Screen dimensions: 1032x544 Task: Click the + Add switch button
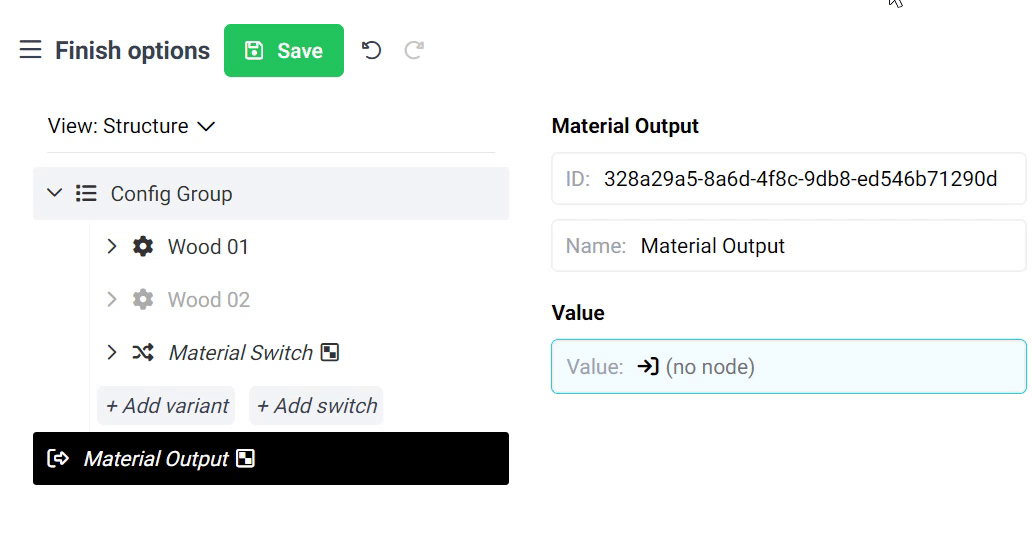(317, 406)
